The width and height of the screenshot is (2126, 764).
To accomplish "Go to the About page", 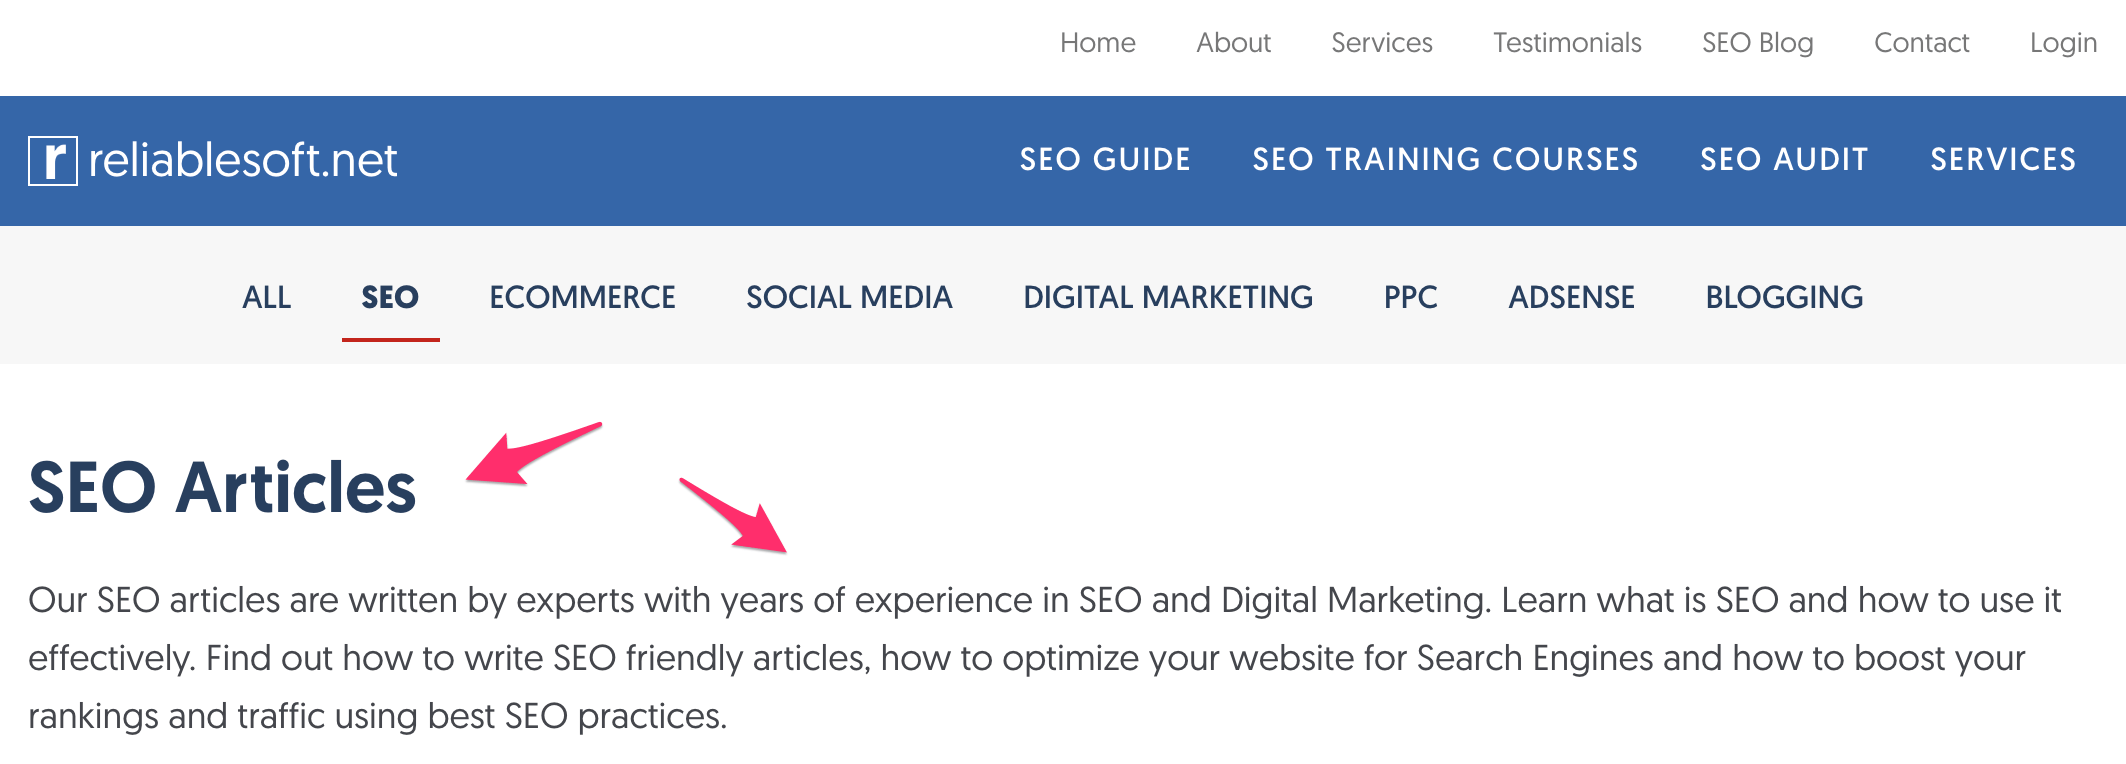I will (1233, 43).
